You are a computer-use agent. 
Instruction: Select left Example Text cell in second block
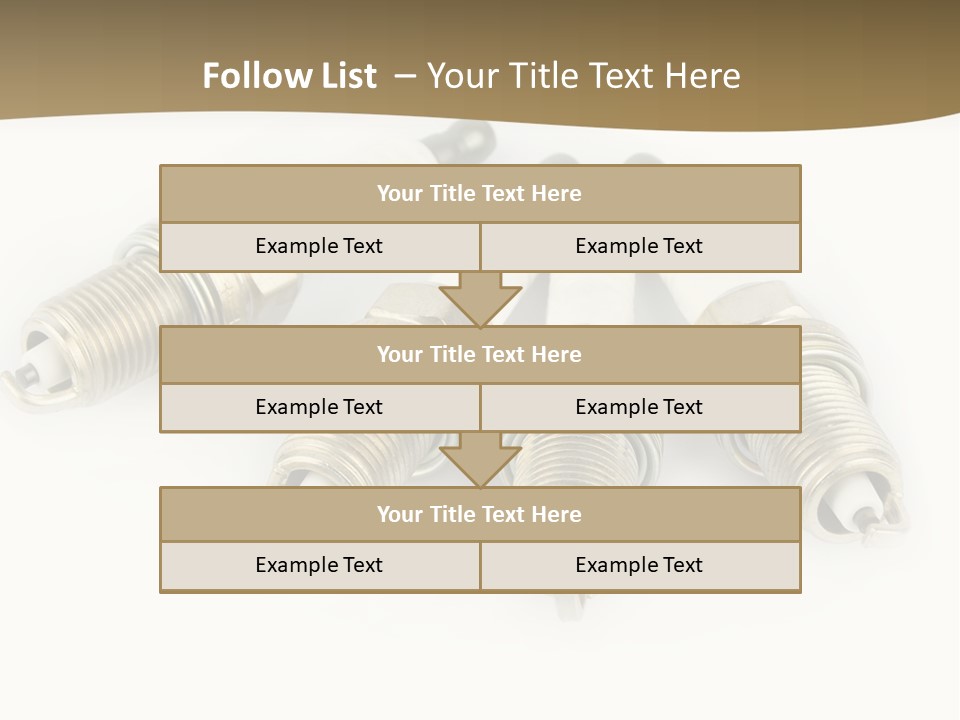click(319, 407)
